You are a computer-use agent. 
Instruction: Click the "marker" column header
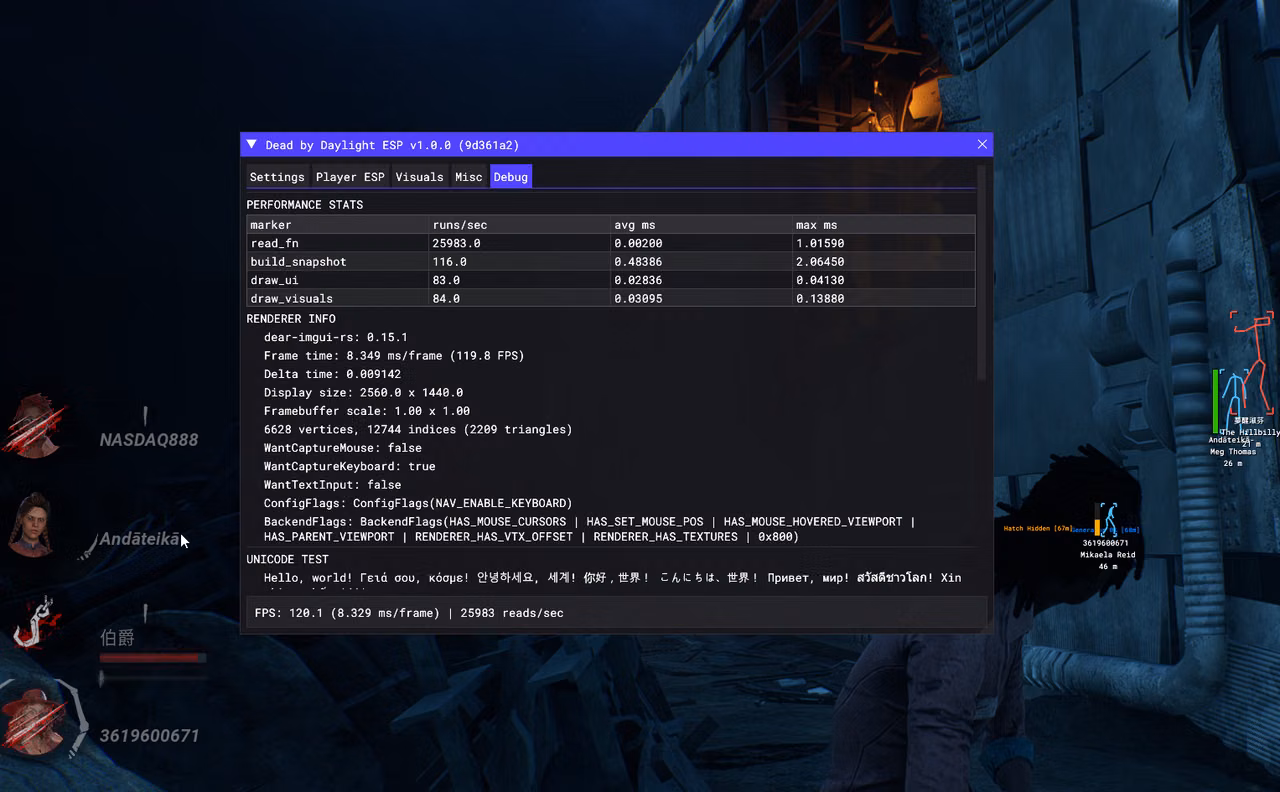point(337,225)
